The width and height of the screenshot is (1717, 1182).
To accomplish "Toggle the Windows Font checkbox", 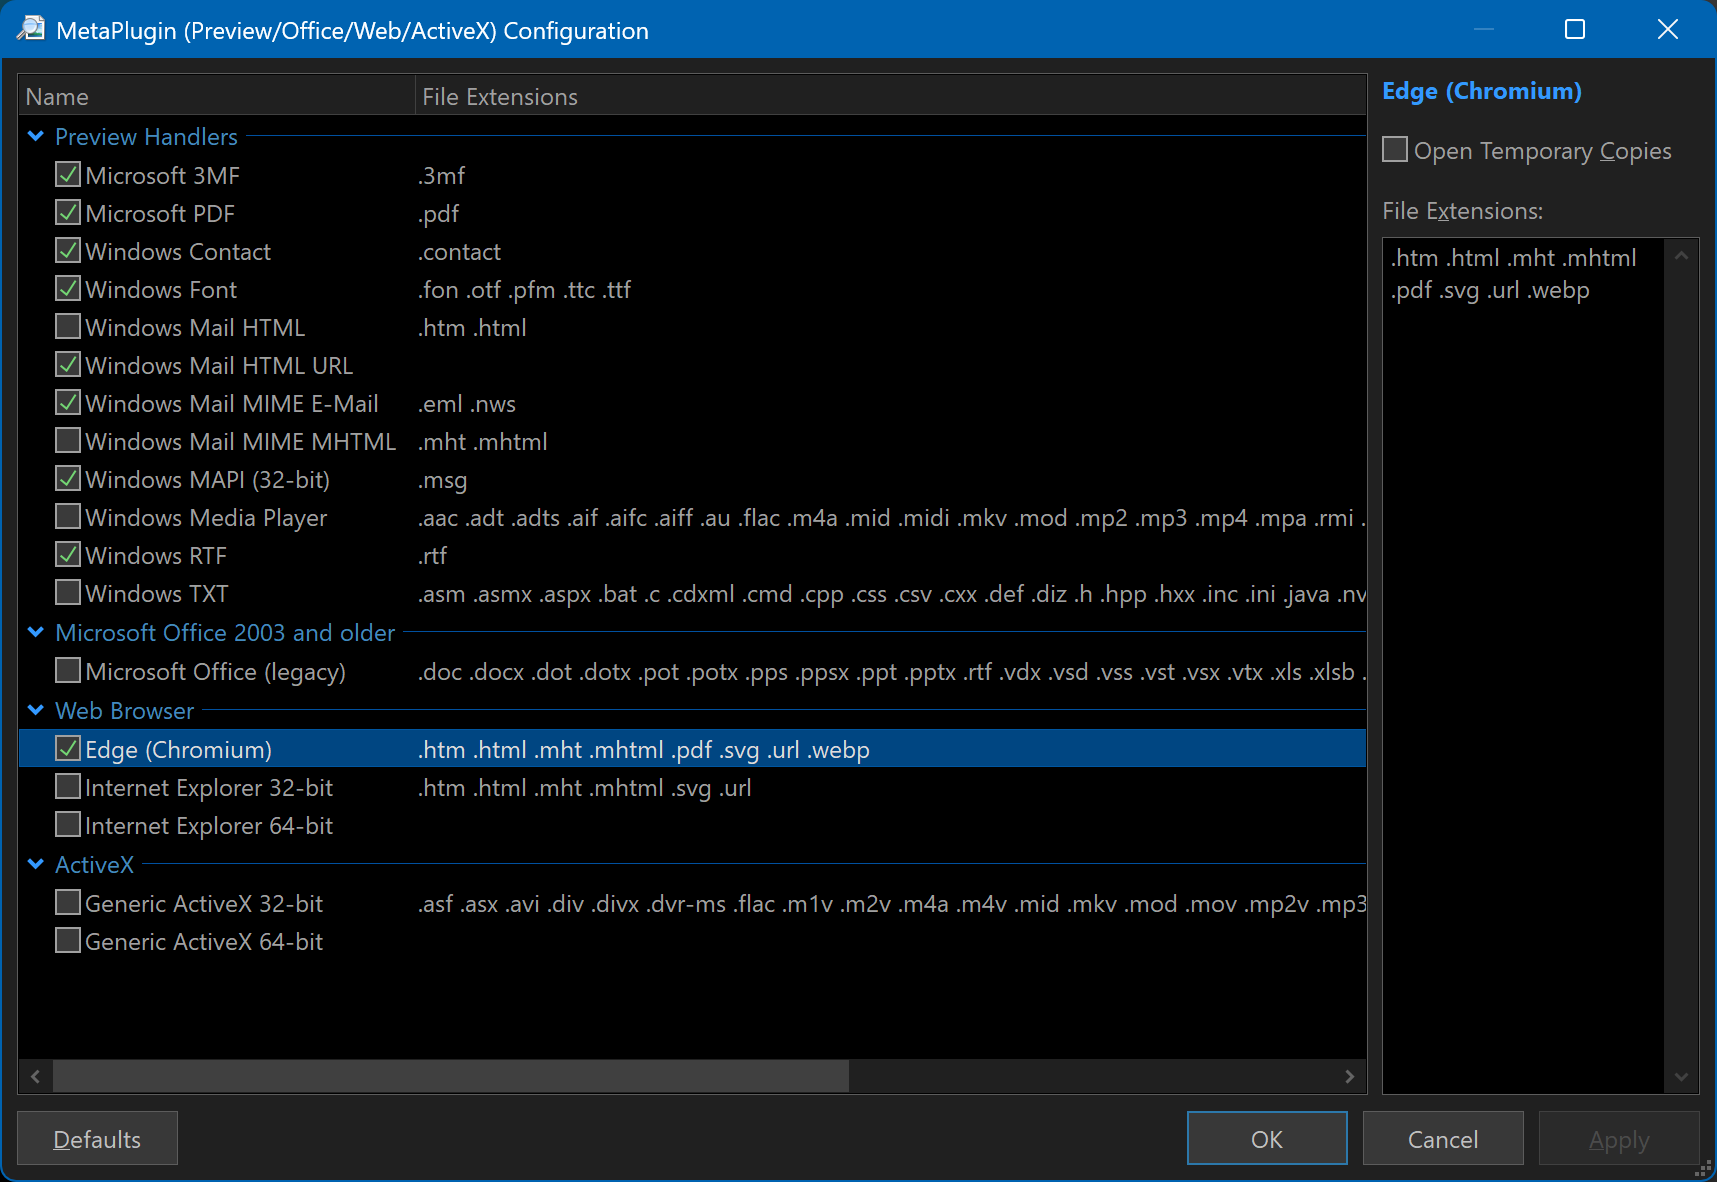I will (68, 289).
